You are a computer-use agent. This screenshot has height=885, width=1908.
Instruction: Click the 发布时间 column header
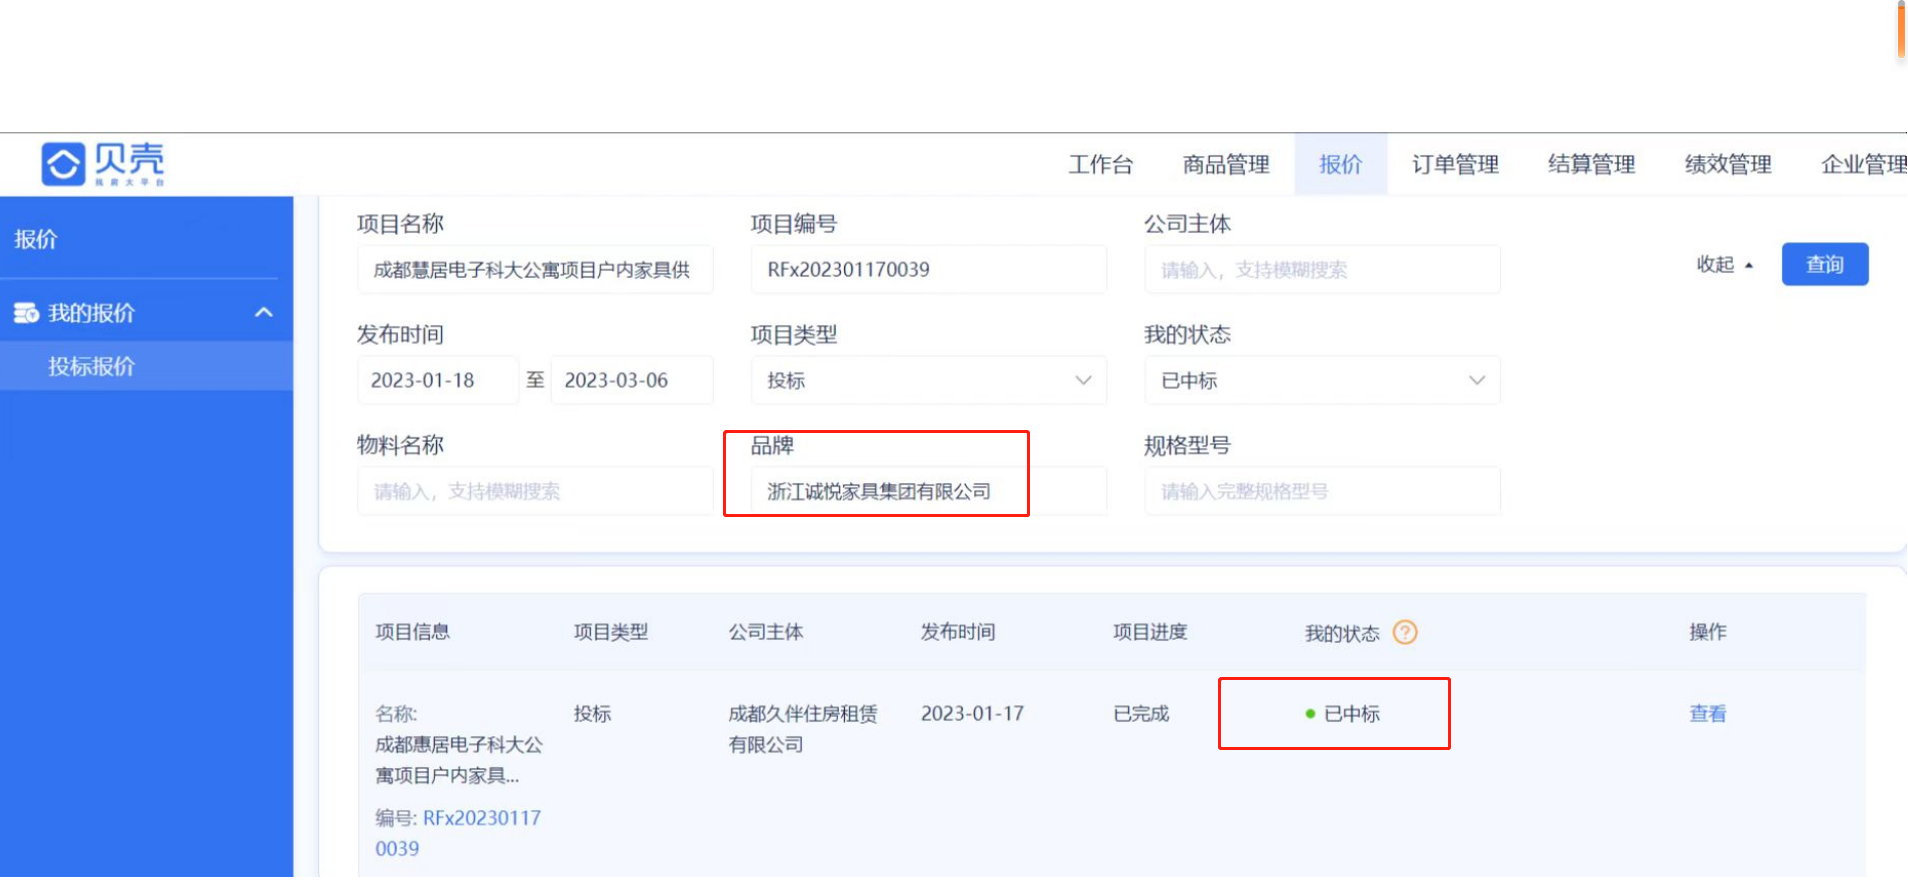[x=957, y=632]
